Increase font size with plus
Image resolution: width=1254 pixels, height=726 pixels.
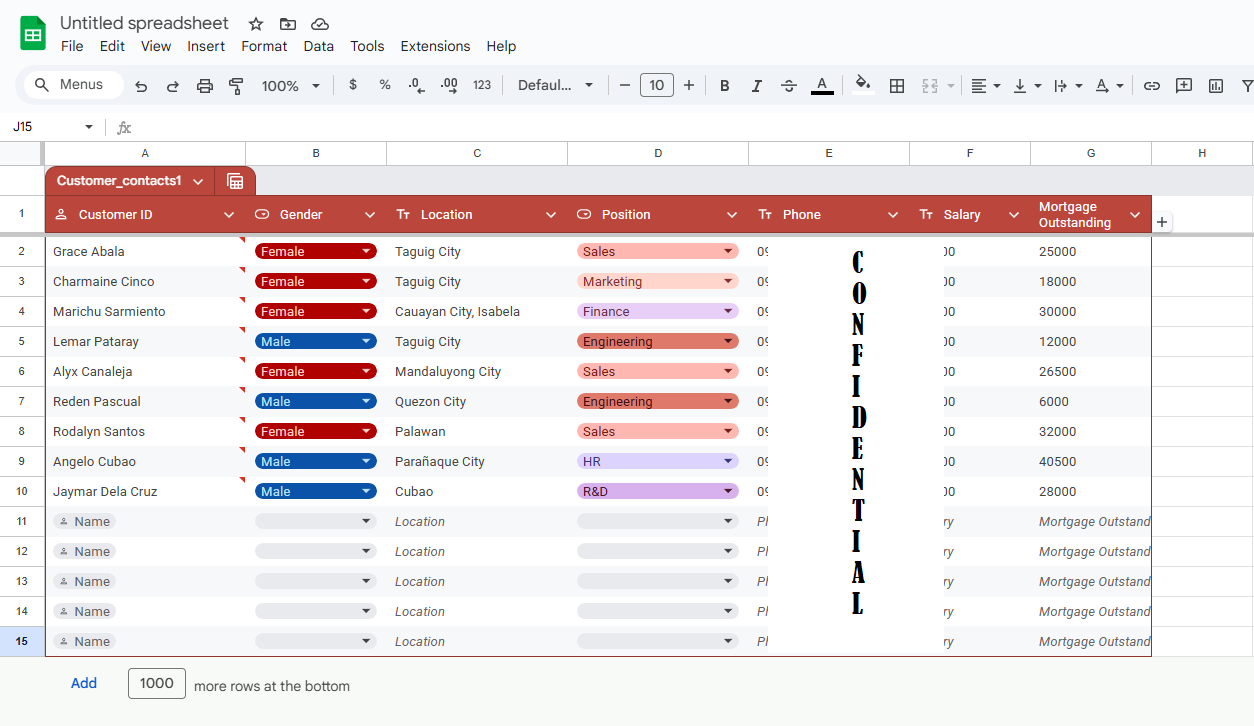click(689, 85)
